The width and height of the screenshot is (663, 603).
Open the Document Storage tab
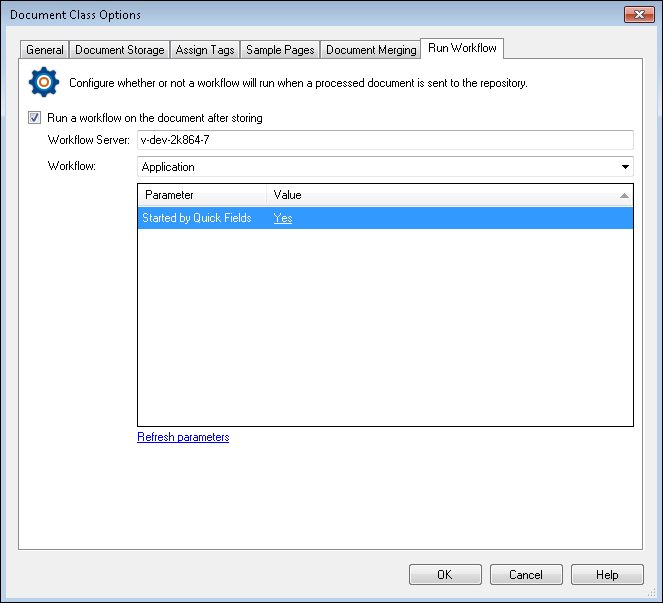120,50
